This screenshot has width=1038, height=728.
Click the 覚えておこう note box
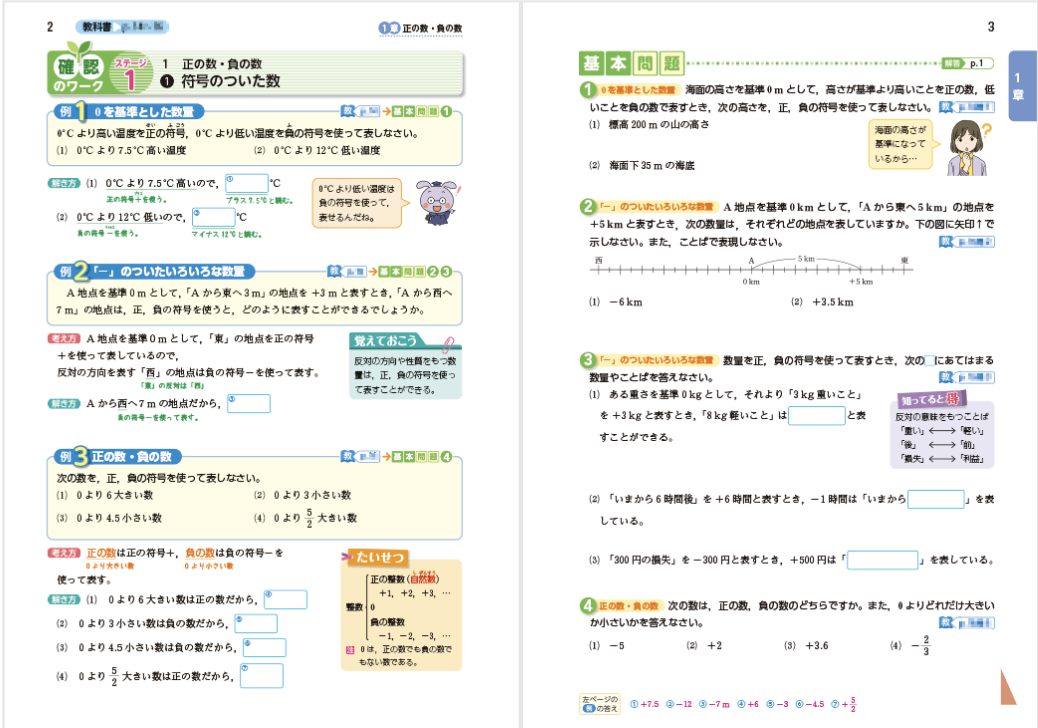coord(405,366)
